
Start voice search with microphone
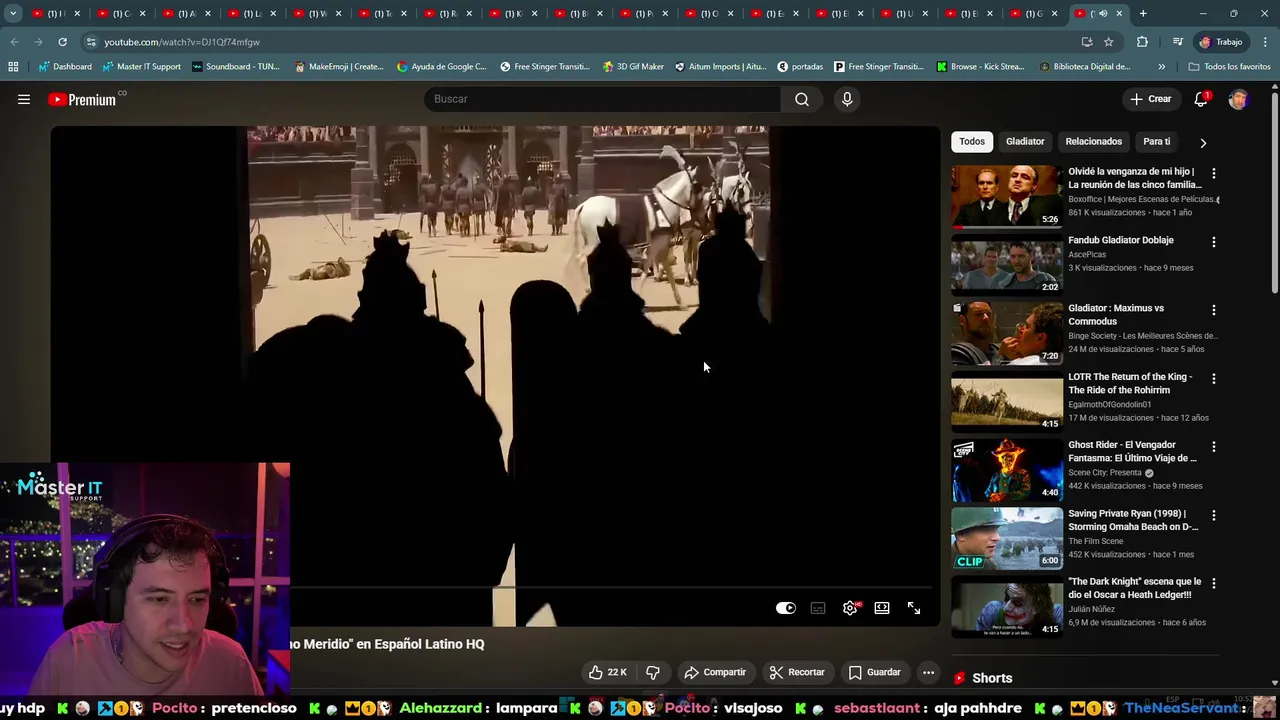847,99
